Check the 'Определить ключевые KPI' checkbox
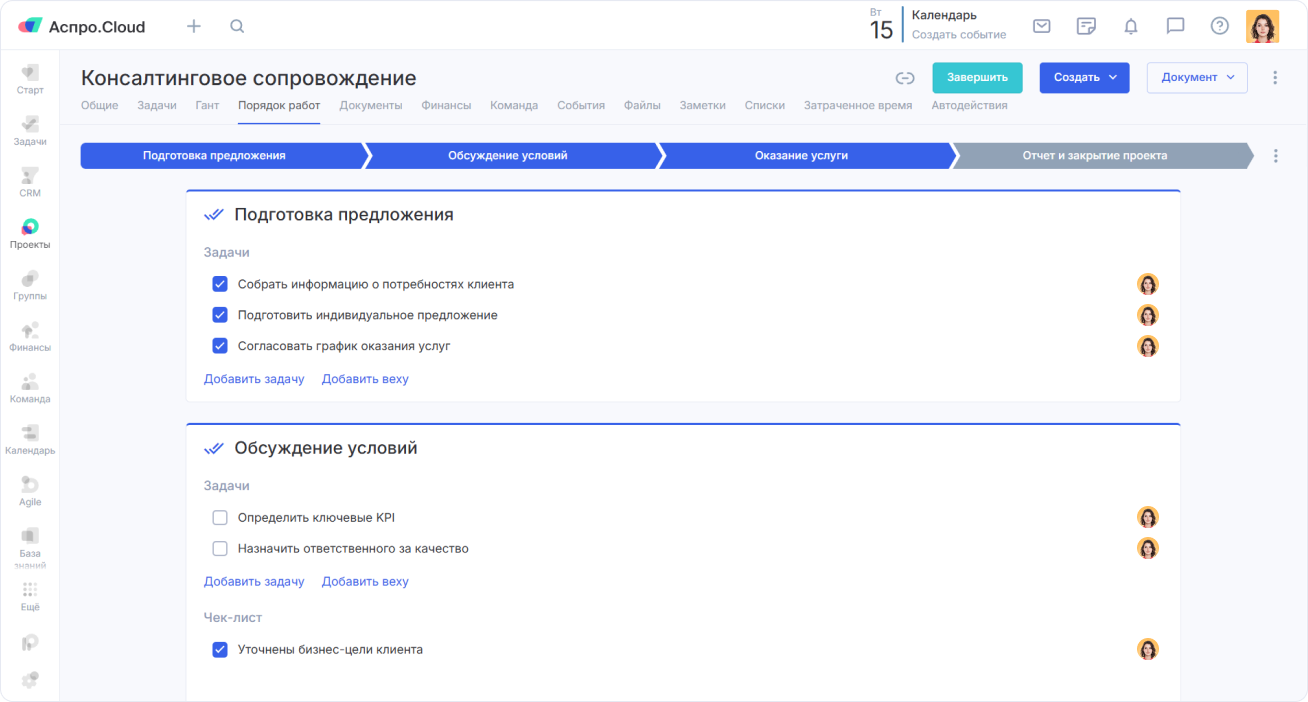The width and height of the screenshot is (1308, 702). coord(220,518)
